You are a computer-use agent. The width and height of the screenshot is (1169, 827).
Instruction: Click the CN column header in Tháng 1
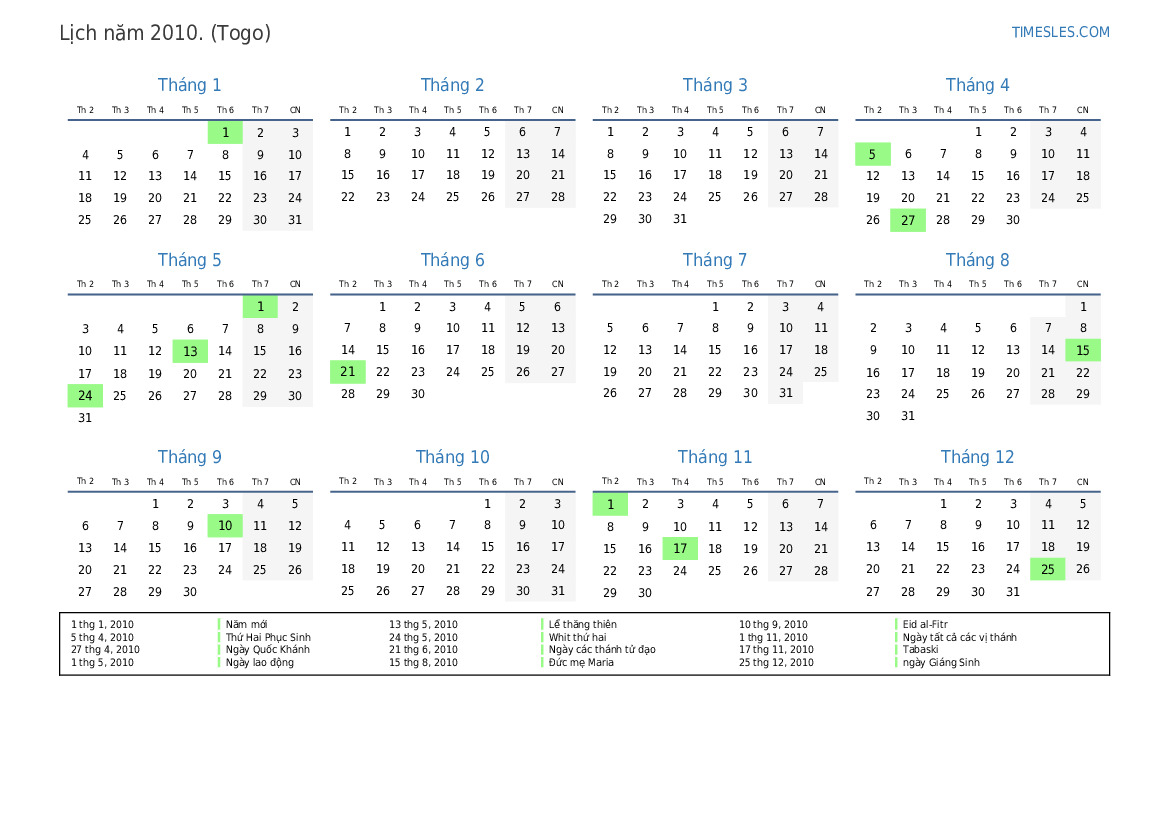click(x=295, y=110)
